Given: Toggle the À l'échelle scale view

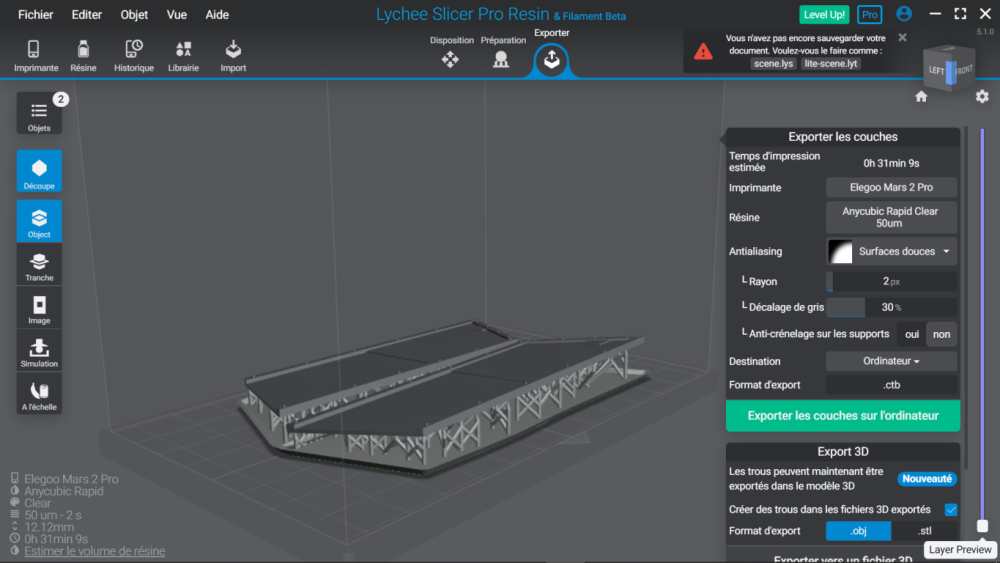Looking at the screenshot, I should pos(39,395).
